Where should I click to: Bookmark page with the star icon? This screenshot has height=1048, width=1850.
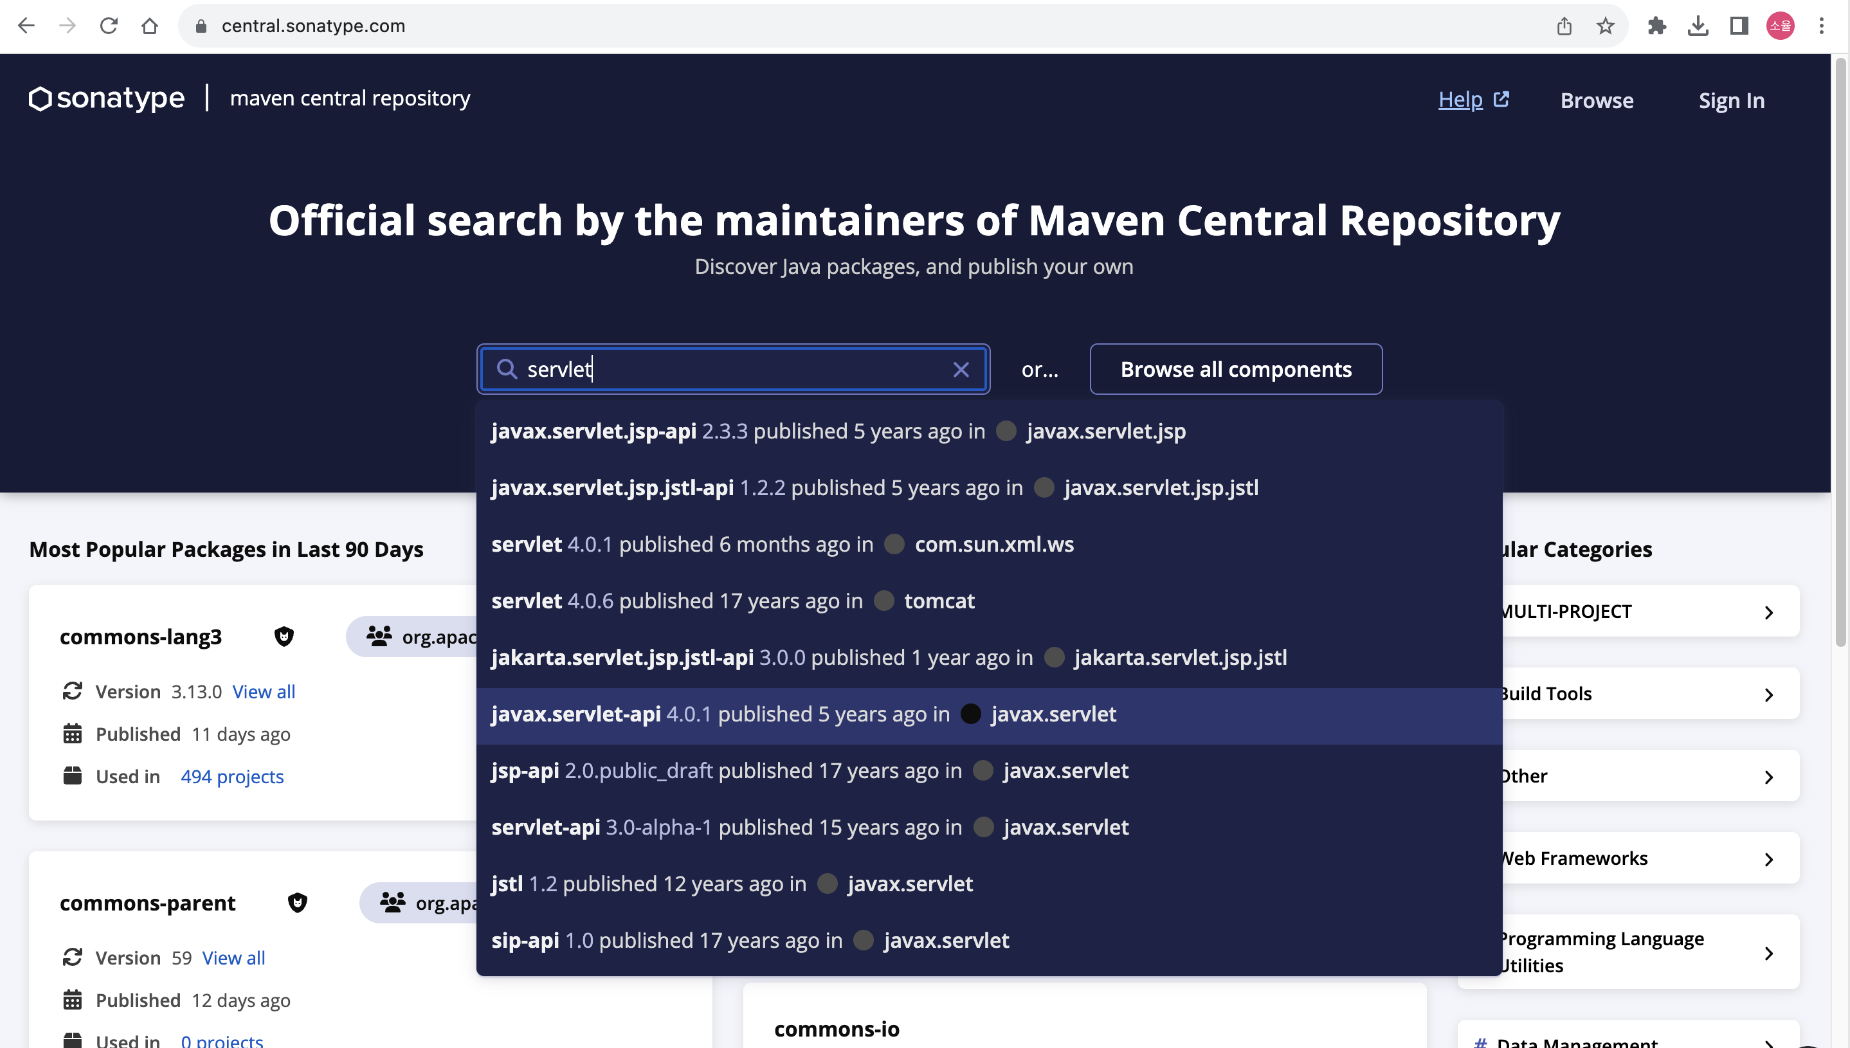tap(1605, 26)
